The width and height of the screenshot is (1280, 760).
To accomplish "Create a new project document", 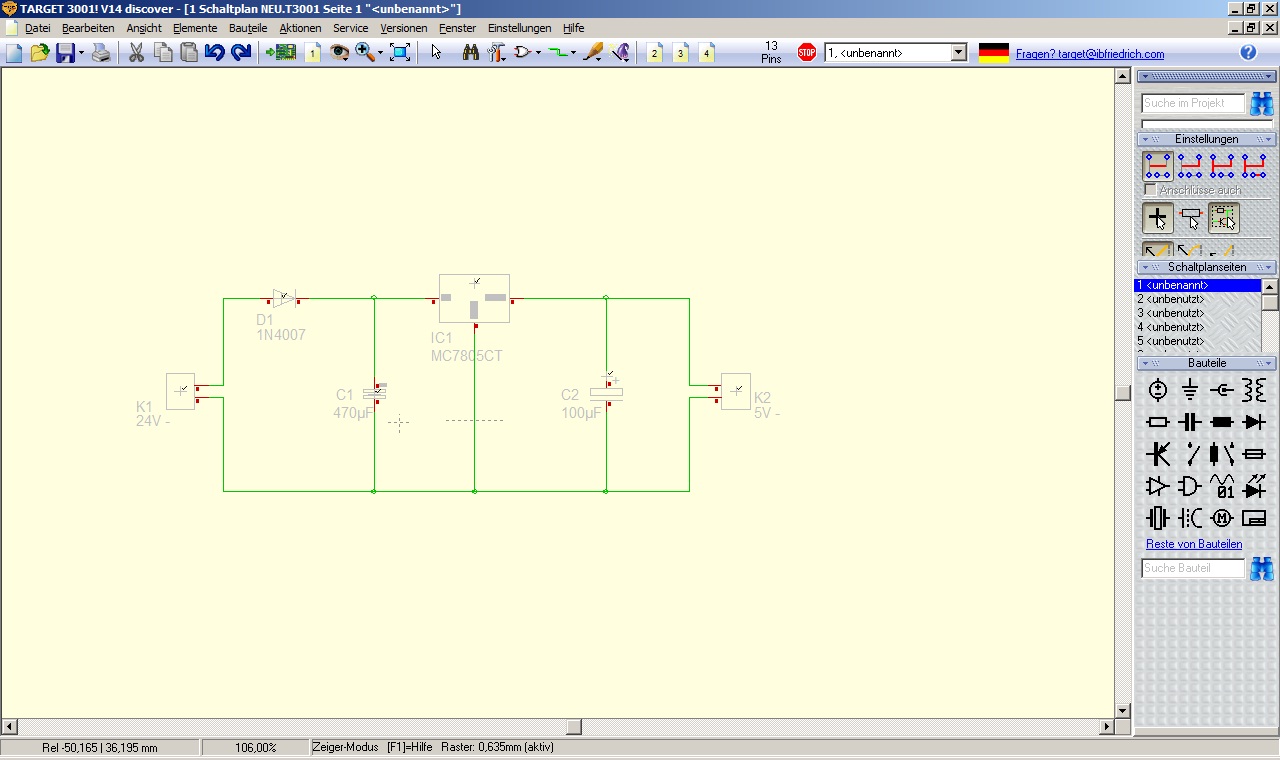I will pyautogui.click(x=14, y=53).
